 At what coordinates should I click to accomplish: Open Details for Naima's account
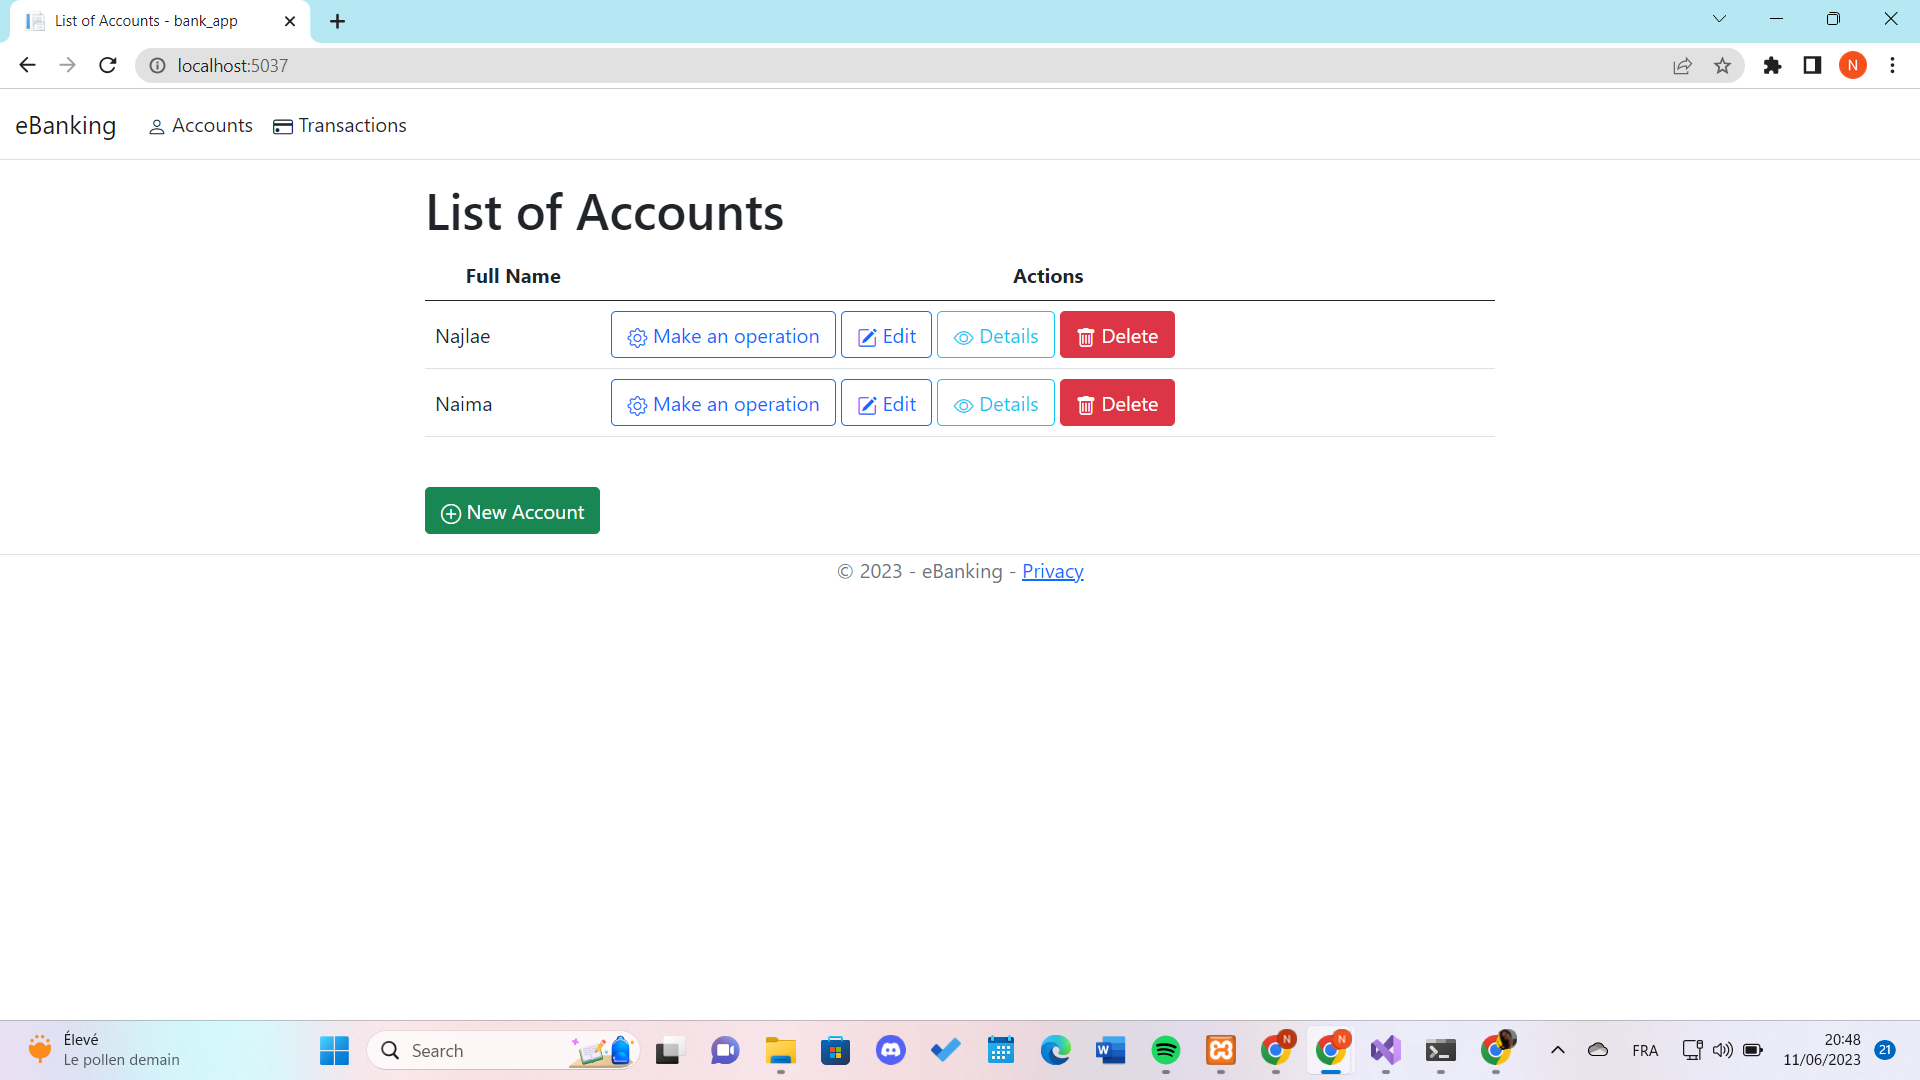click(x=995, y=404)
